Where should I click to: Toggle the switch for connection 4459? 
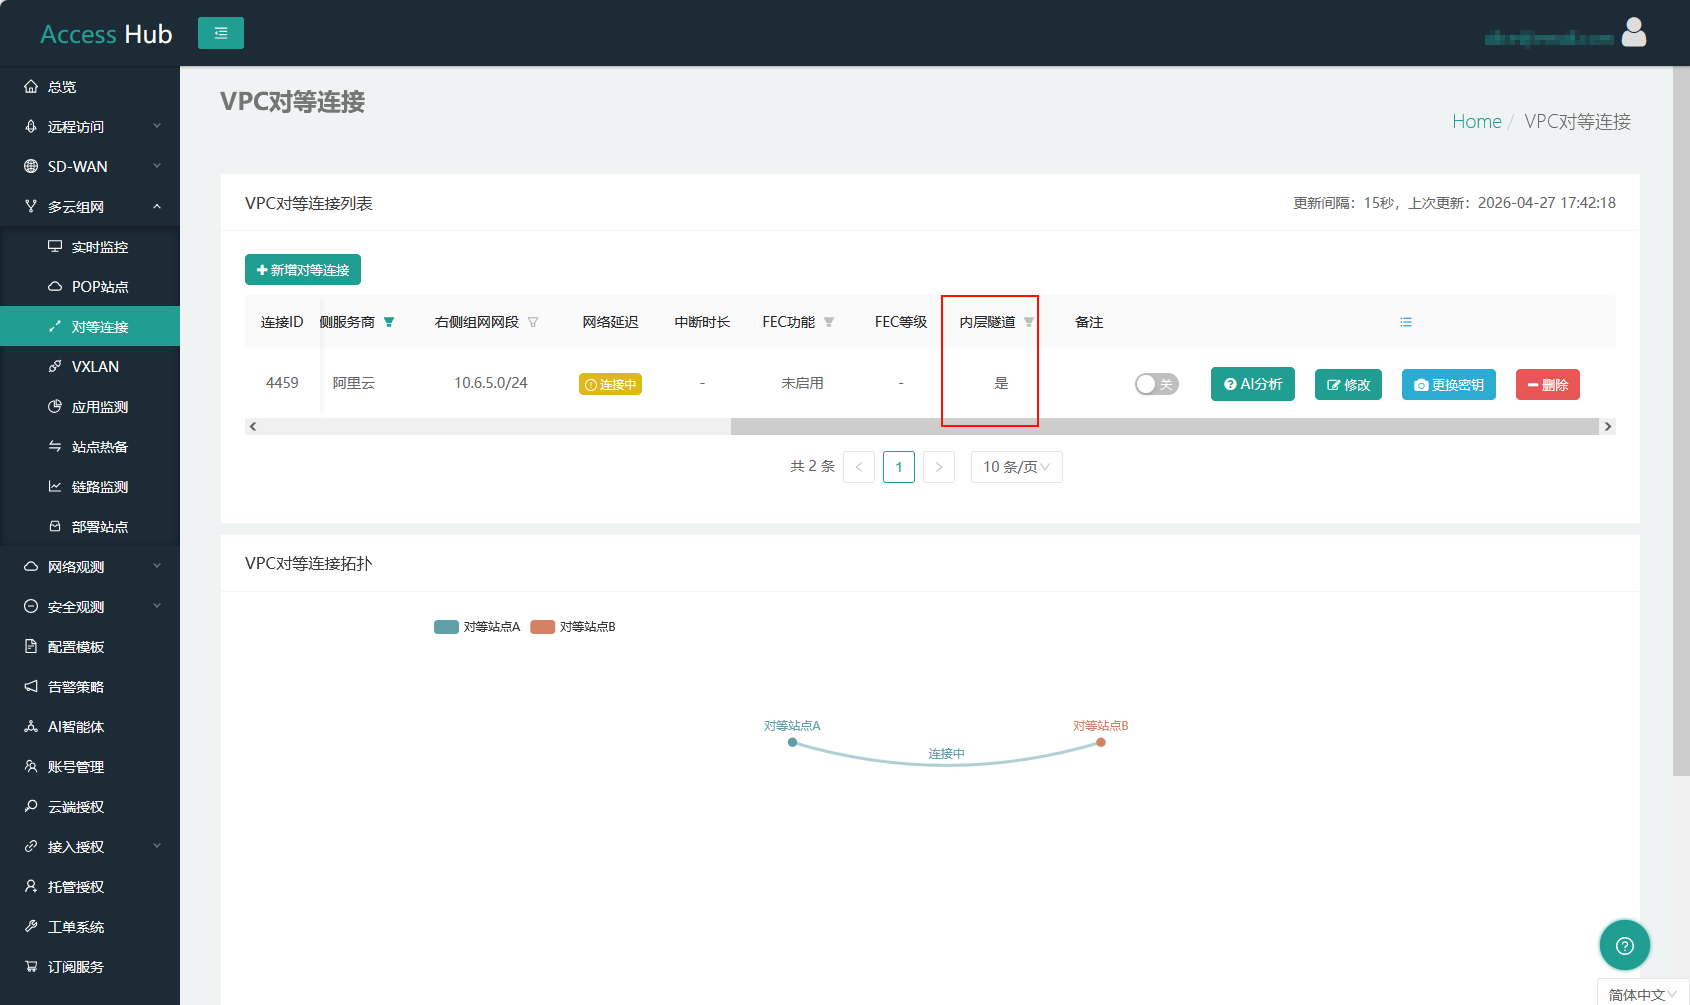pos(1156,384)
